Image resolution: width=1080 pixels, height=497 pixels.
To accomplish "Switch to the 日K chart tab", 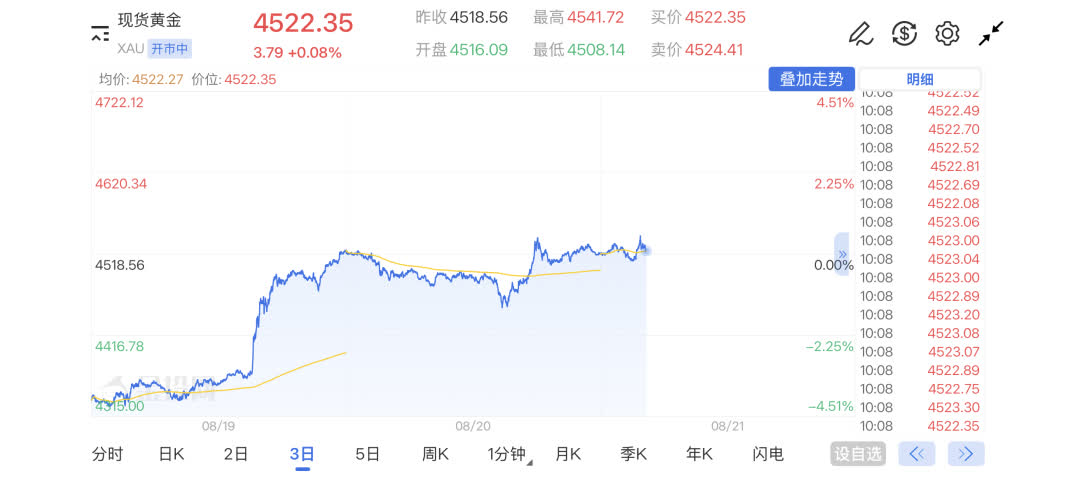I will [172, 454].
